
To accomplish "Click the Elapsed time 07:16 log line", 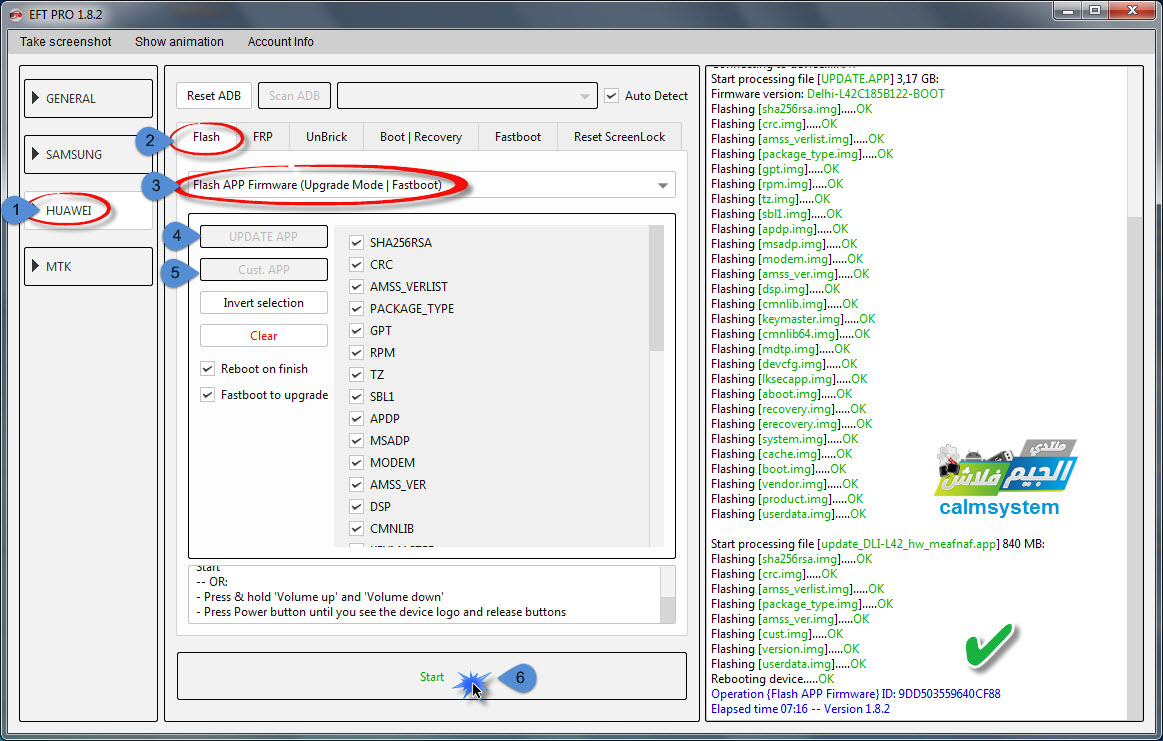I will [800, 709].
